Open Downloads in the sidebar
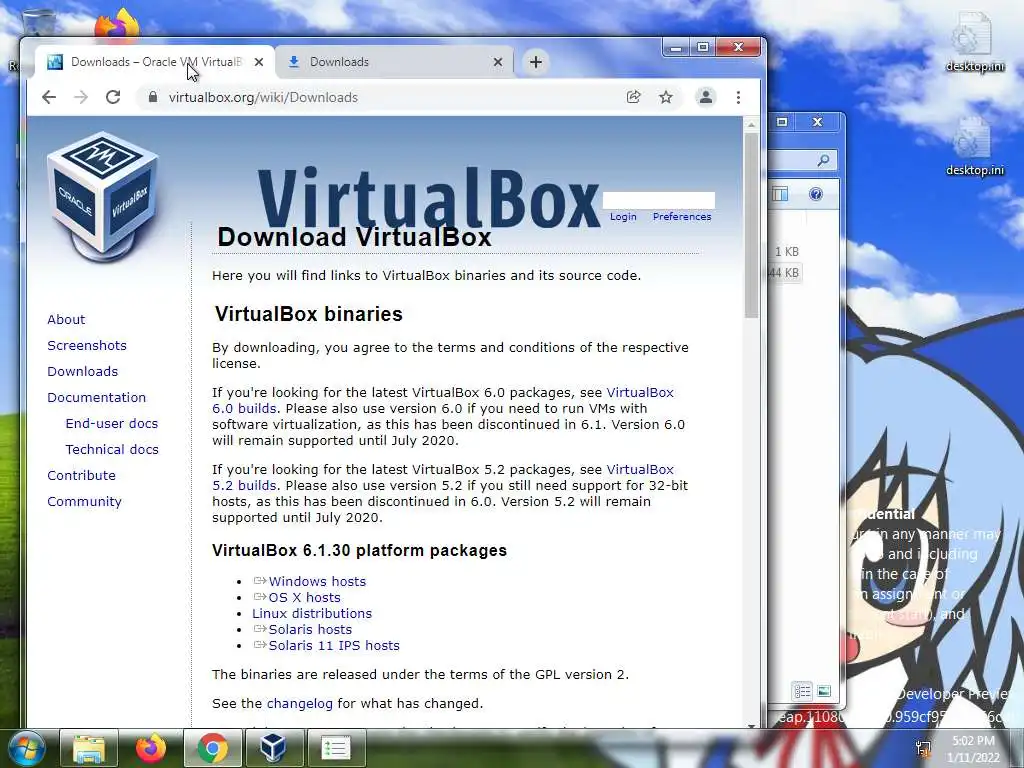Image resolution: width=1024 pixels, height=768 pixels. (82, 372)
